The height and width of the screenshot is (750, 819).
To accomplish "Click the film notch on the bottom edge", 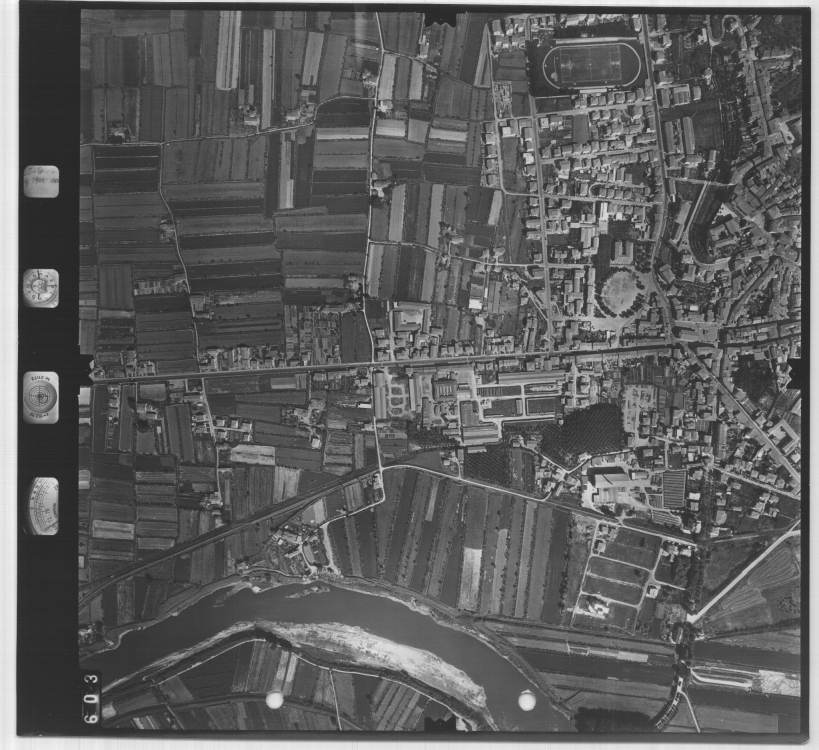I will coord(441,722).
